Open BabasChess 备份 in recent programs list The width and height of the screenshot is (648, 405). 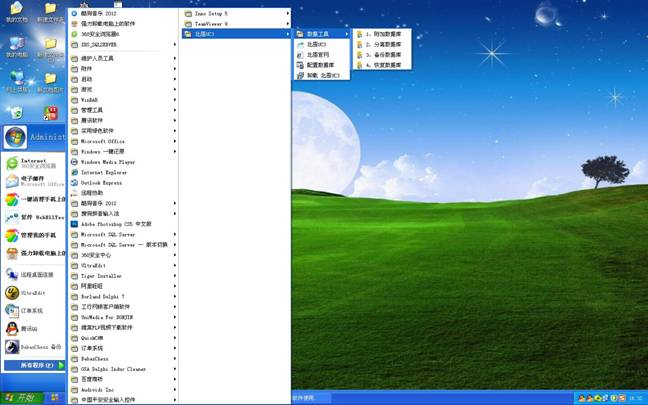[35, 347]
